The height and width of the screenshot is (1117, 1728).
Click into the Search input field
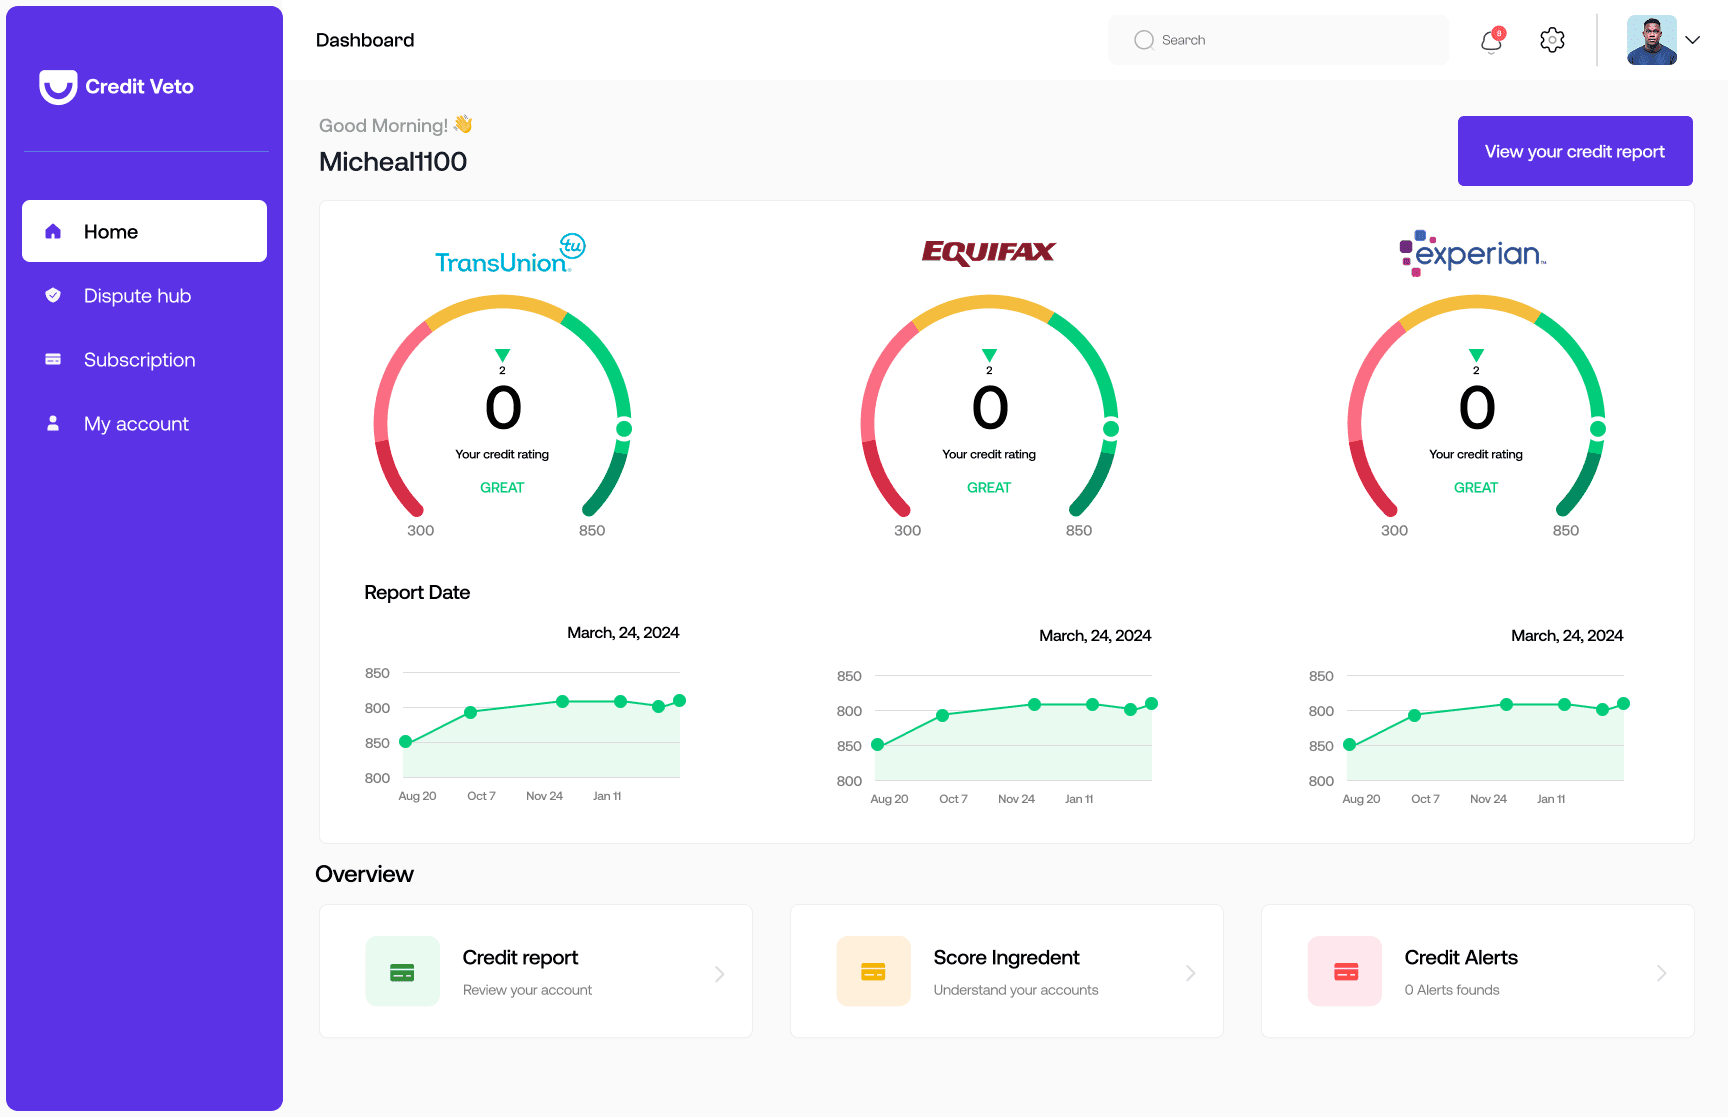click(x=1278, y=40)
